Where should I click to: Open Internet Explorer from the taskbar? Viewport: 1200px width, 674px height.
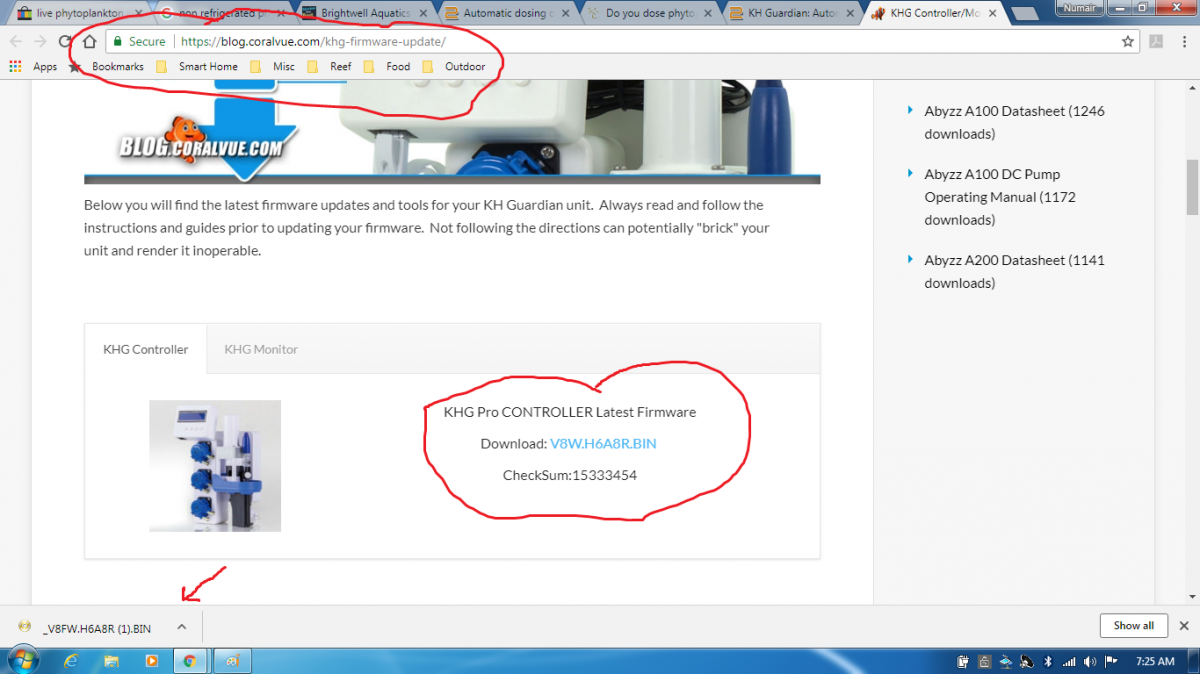point(72,661)
